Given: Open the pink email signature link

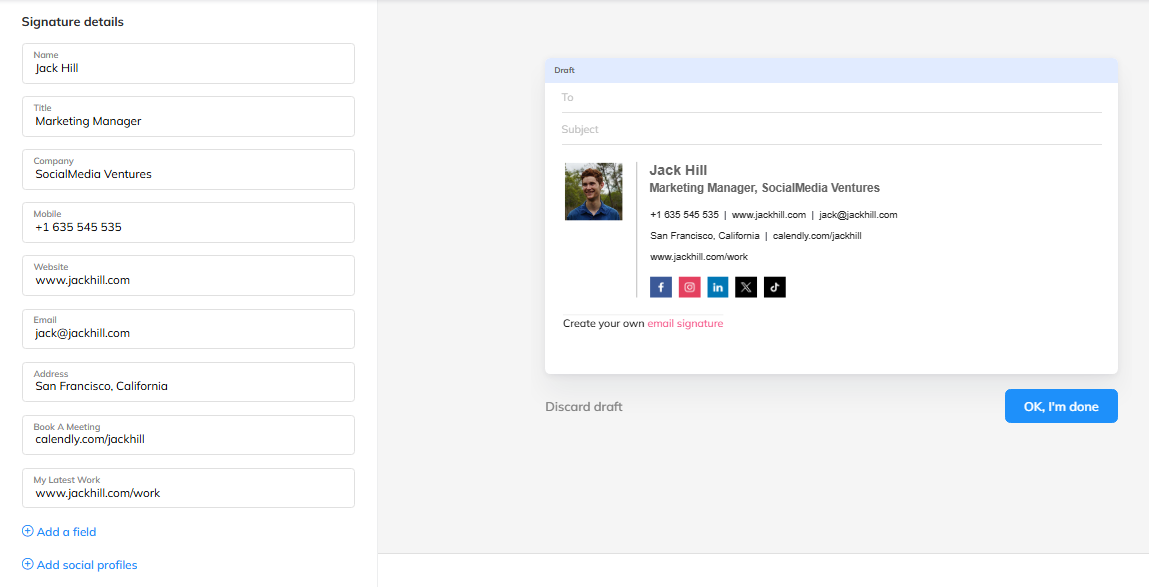Looking at the screenshot, I should tap(685, 324).
